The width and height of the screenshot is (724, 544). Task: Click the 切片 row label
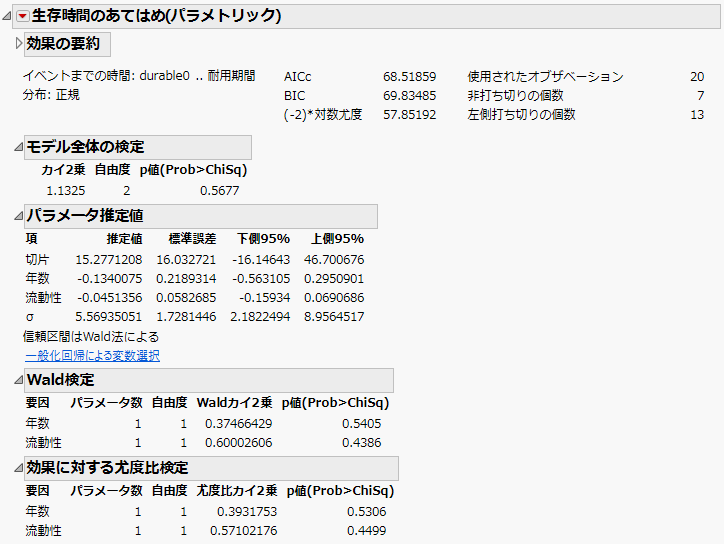37,260
